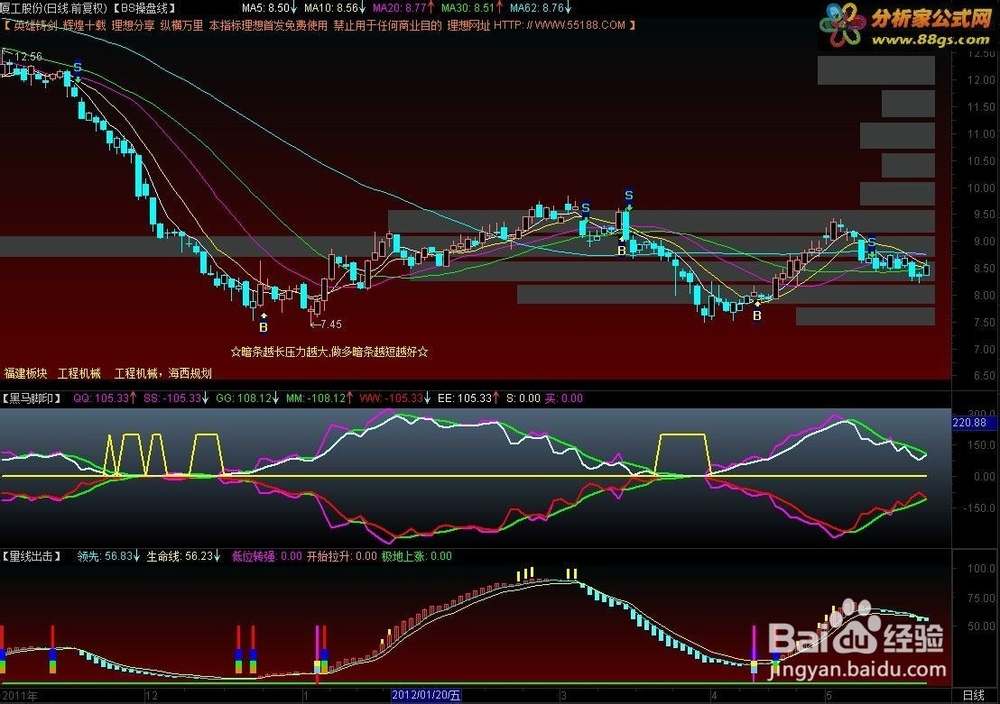Image resolution: width=1000 pixels, height=704 pixels.
Task: Click the MA10: 8.56 readout
Action: (x=335, y=8)
